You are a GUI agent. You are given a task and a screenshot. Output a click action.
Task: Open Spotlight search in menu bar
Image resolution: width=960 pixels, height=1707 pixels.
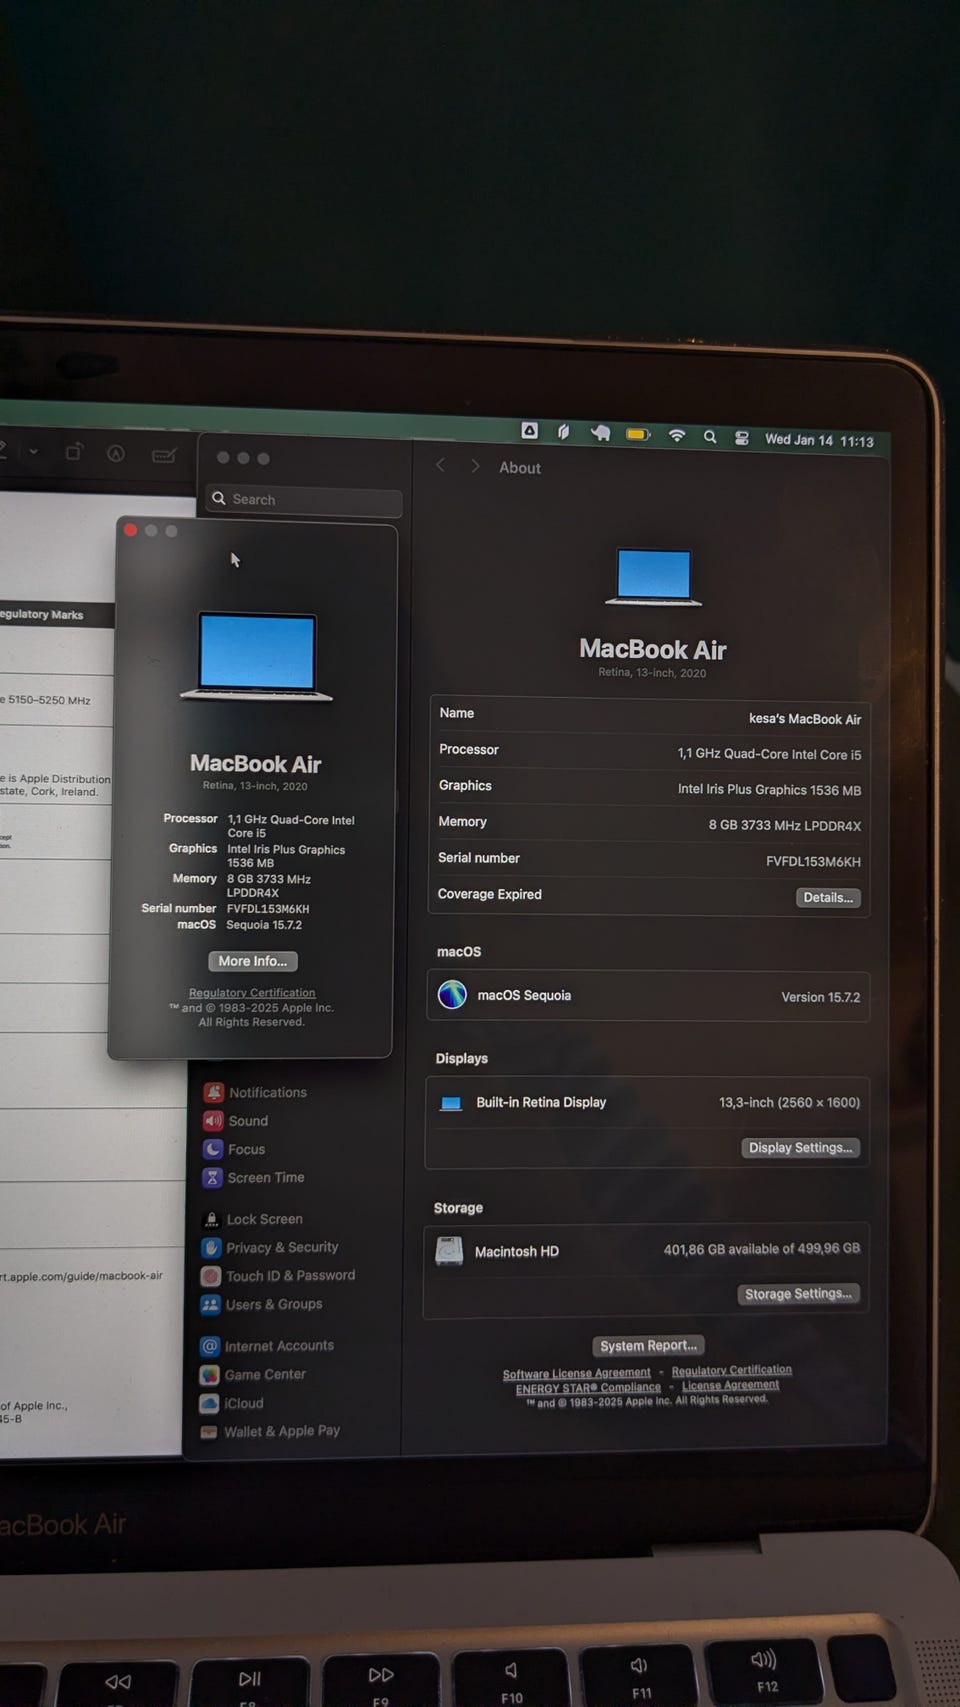tap(710, 437)
